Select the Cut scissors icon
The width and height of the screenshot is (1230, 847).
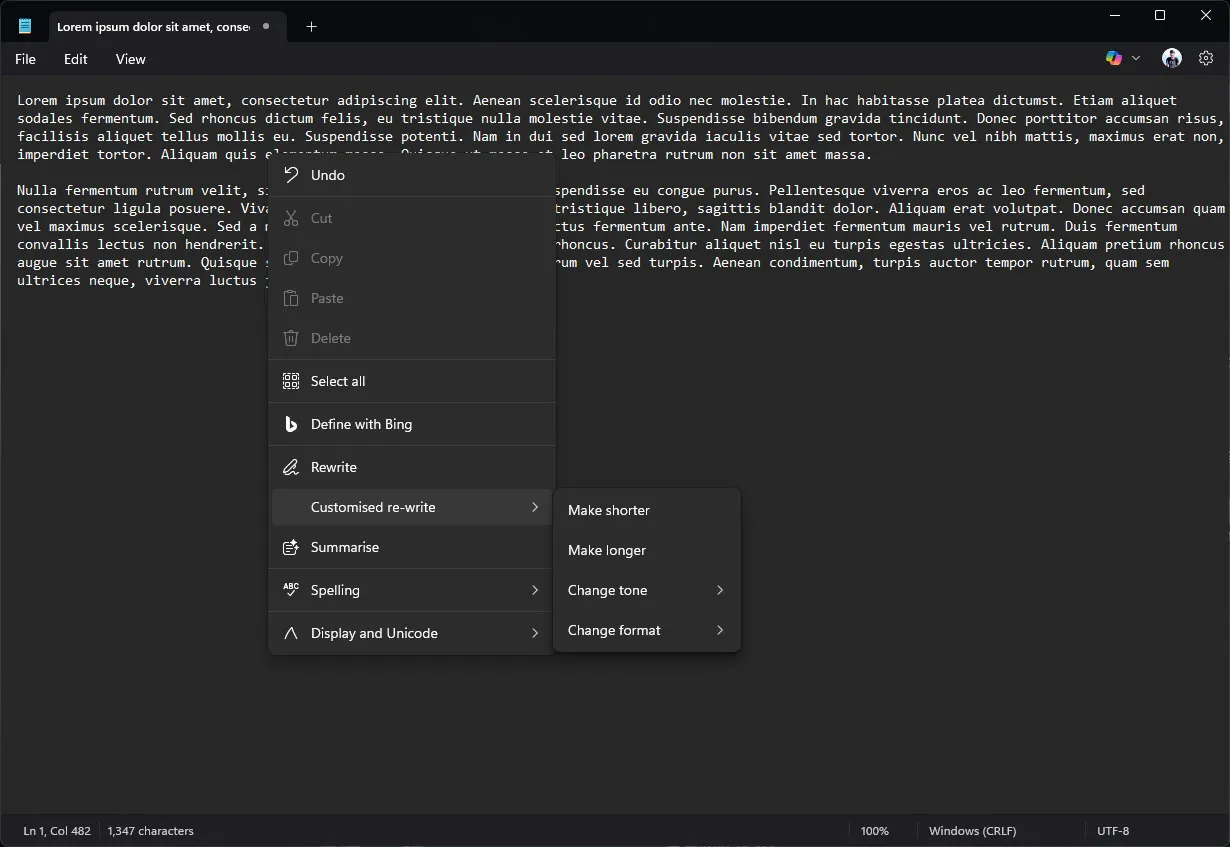point(290,218)
